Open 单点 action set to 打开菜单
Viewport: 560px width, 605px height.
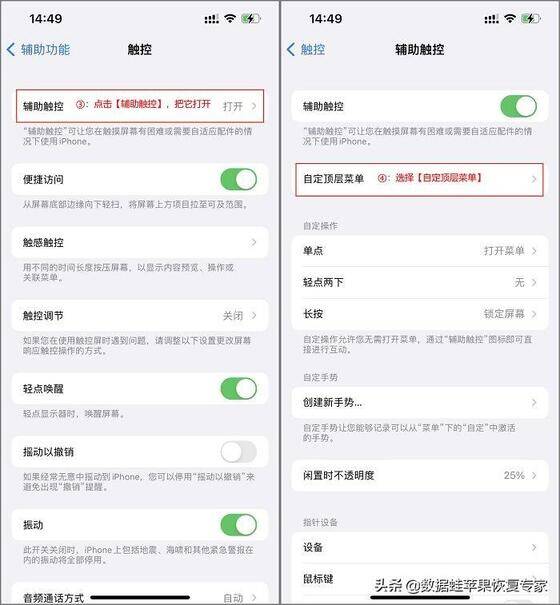(x=420, y=251)
